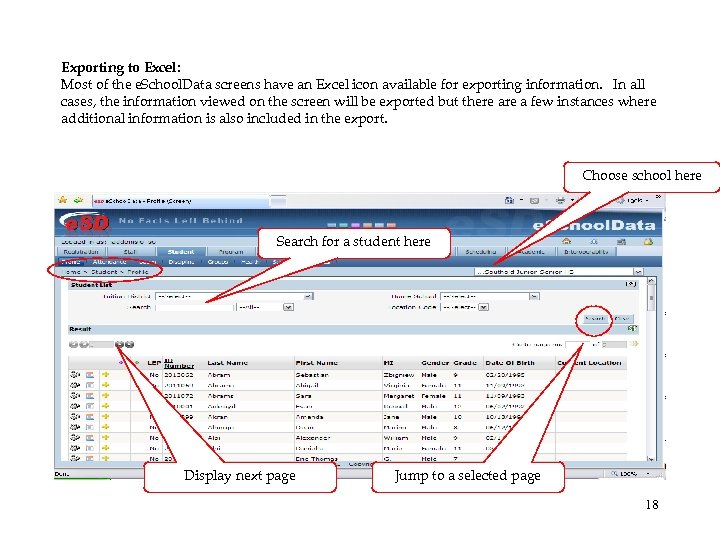
Task: Switch to the Scheduling tab
Action: coord(480,252)
